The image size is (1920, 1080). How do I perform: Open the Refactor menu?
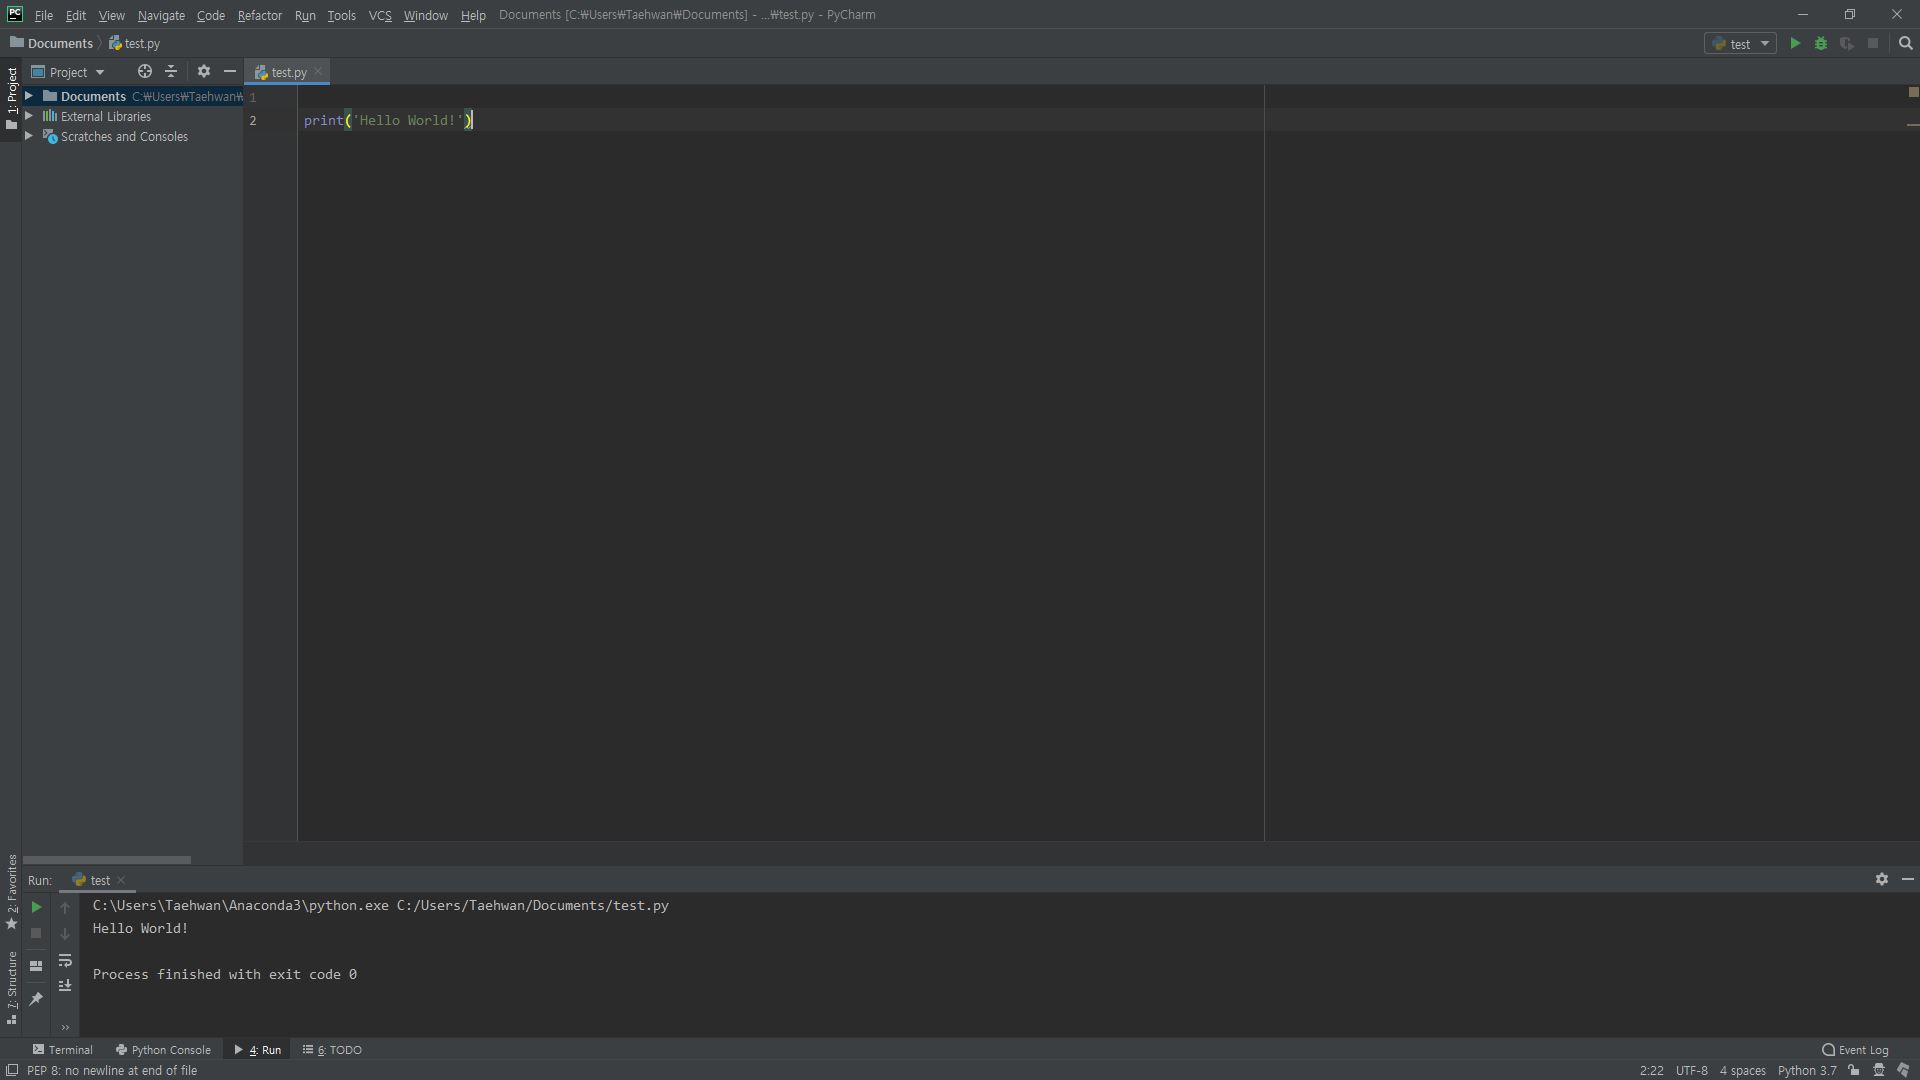[x=259, y=15]
